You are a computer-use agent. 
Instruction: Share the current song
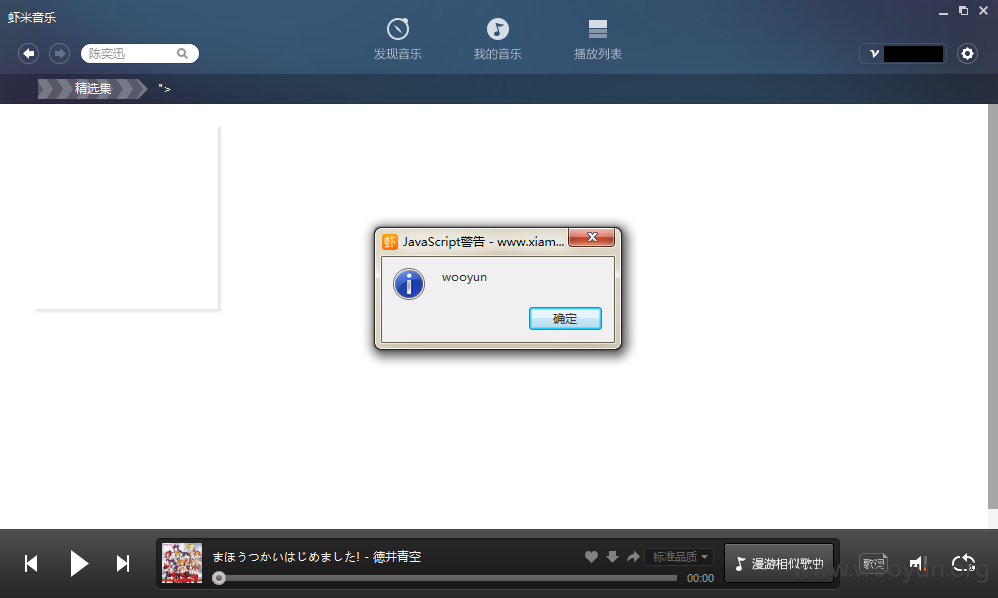point(633,557)
